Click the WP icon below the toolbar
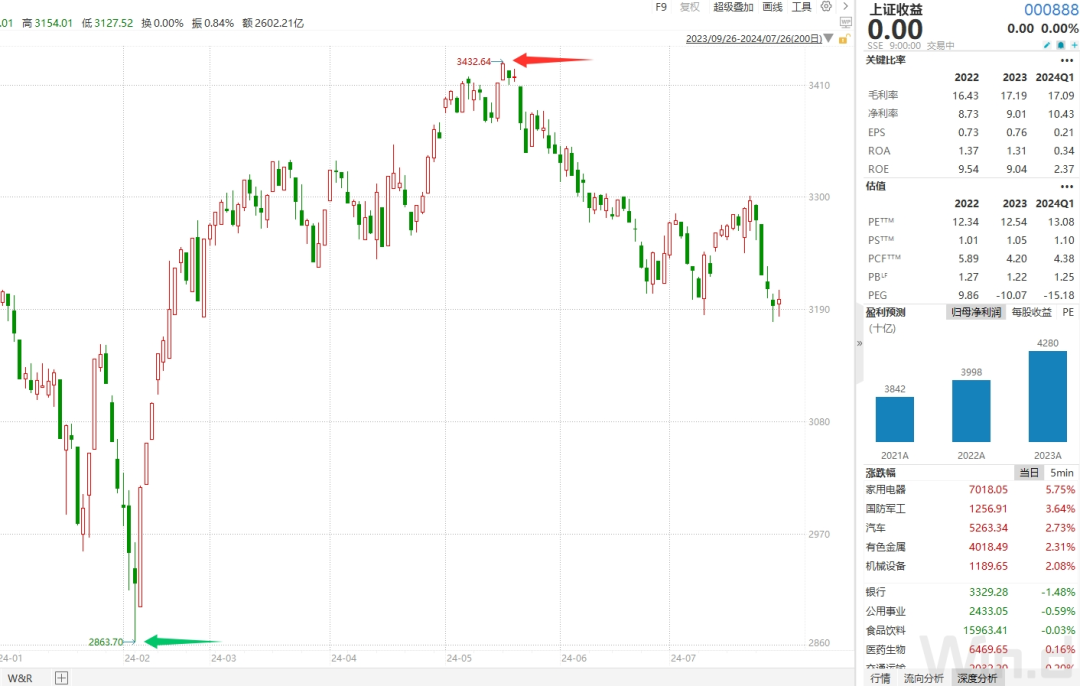Image resolution: width=1080 pixels, height=686 pixels. coord(845,23)
